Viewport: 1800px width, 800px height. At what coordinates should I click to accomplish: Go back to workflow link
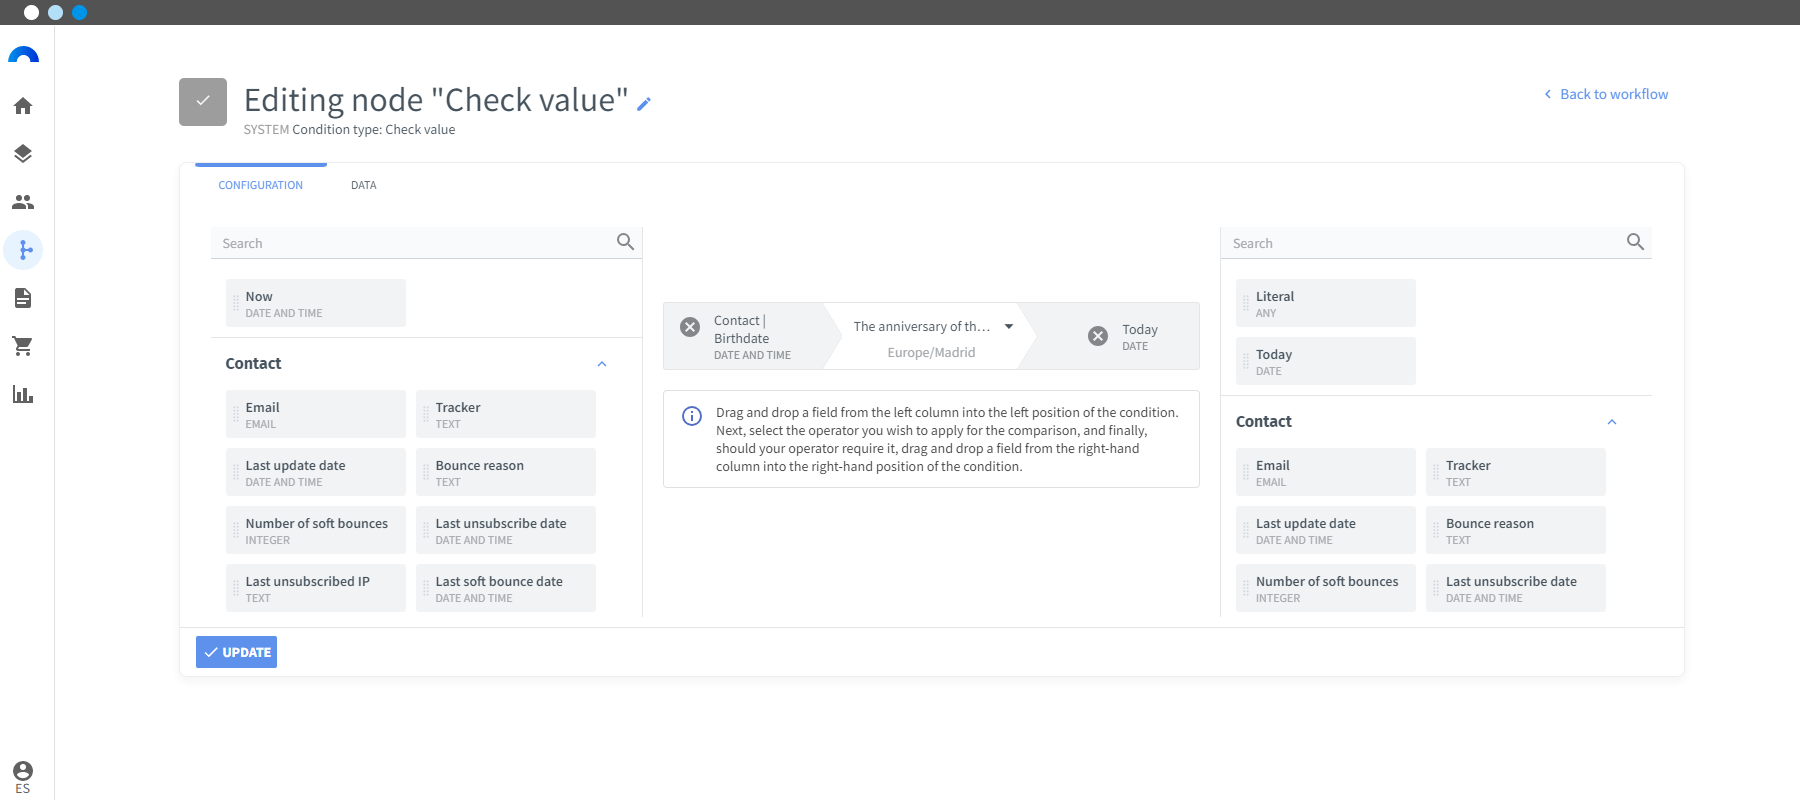click(1606, 94)
